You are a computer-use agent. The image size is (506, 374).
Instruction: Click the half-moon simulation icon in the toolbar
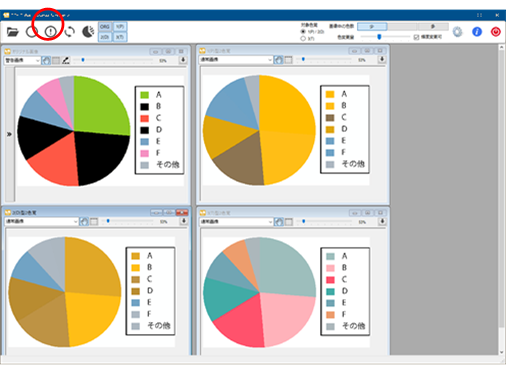[88, 32]
